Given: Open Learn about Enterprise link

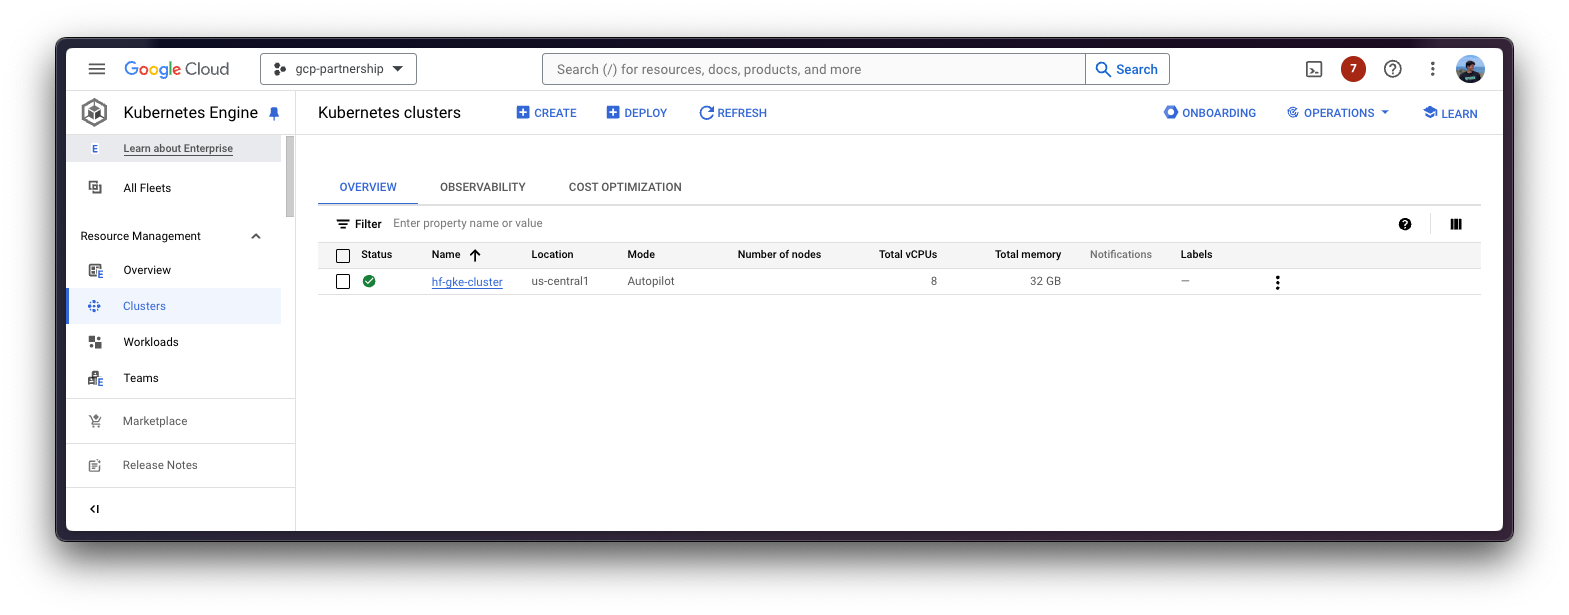Looking at the screenshot, I should pos(178,148).
